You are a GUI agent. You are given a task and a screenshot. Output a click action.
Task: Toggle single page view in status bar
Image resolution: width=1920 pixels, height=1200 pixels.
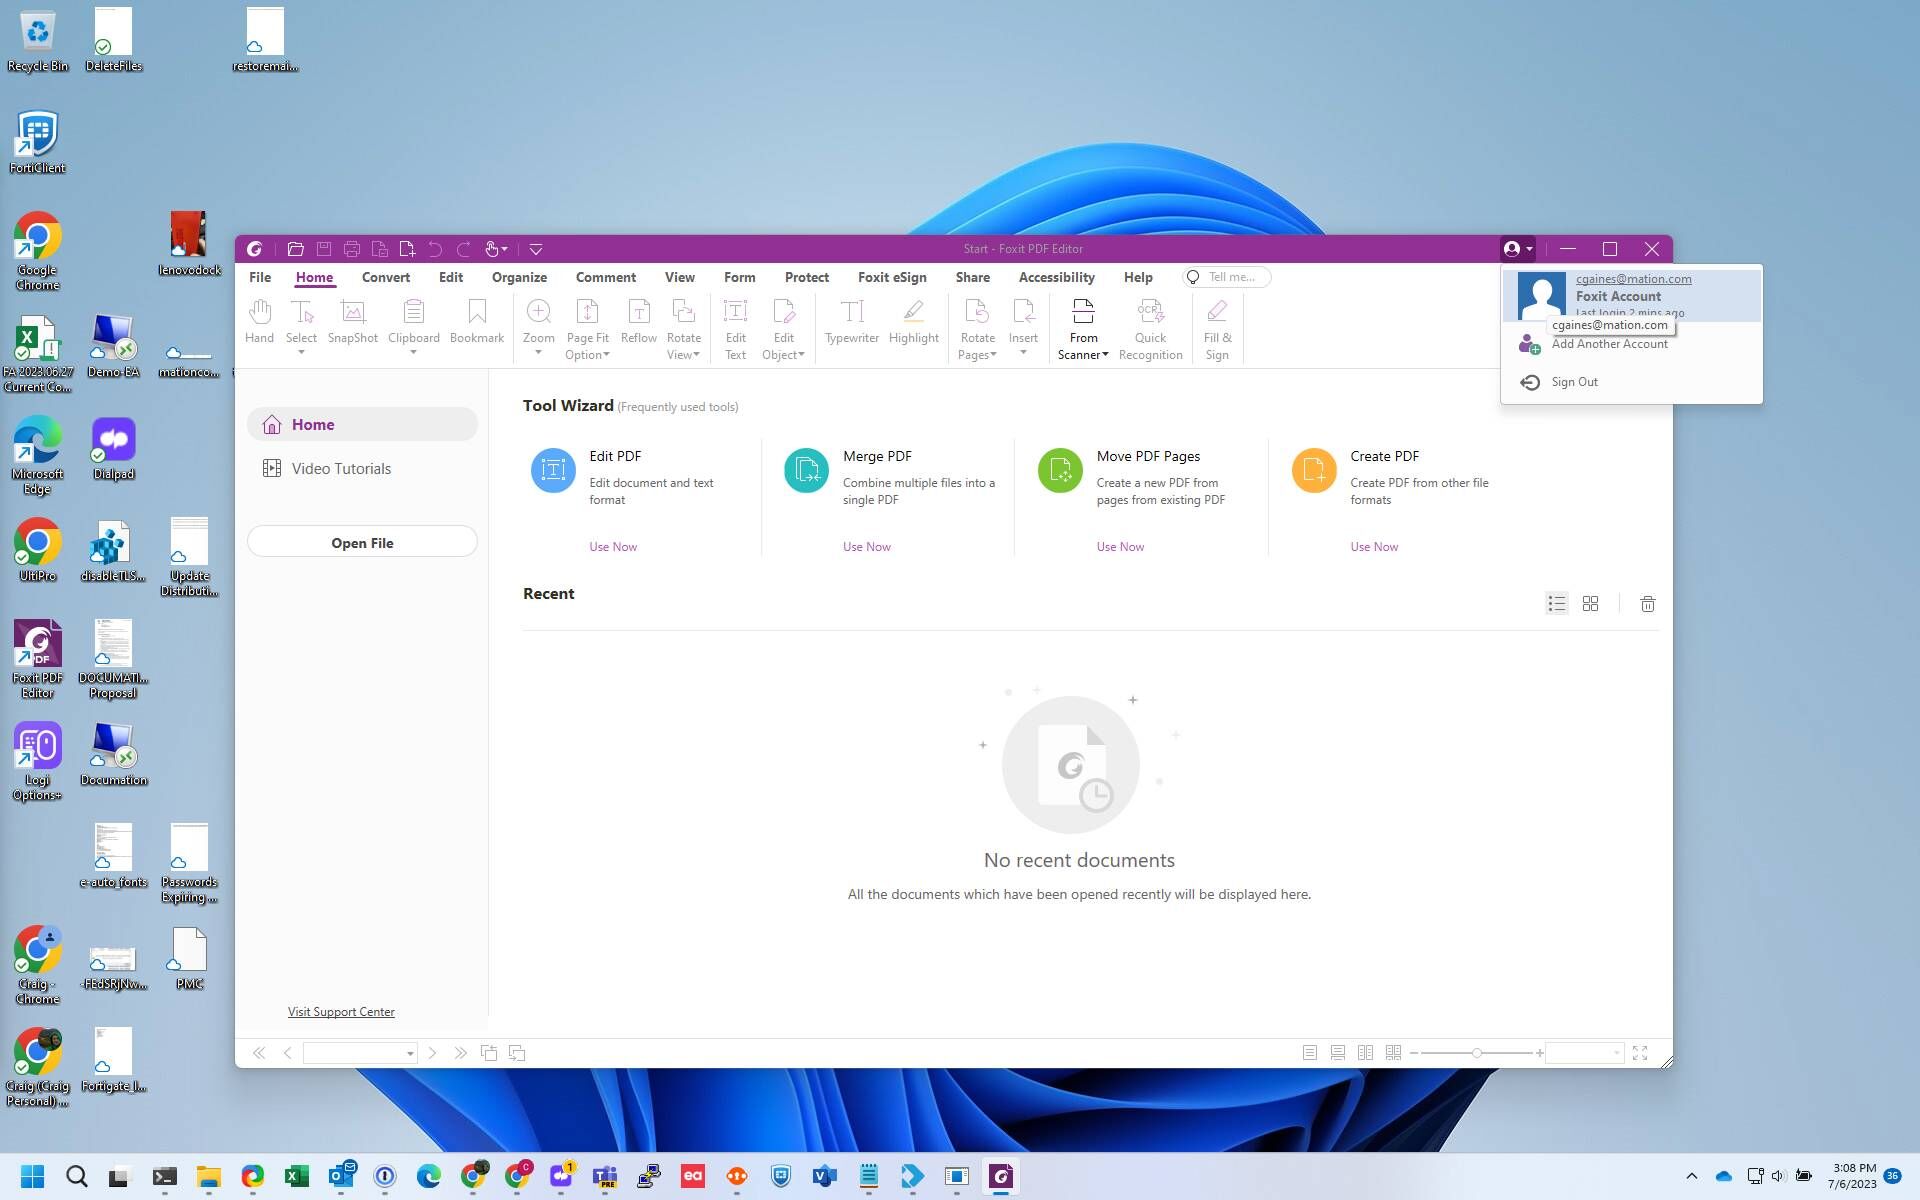(1309, 1053)
